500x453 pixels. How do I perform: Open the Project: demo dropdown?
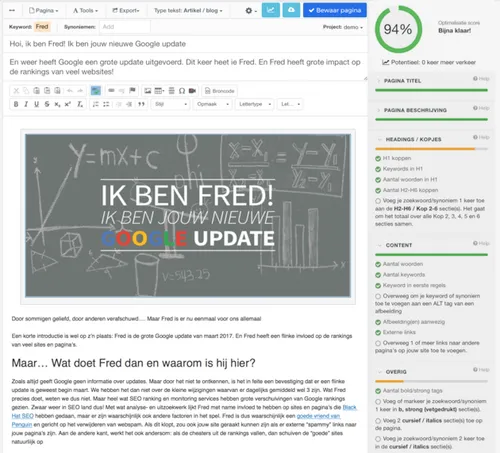point(343,27)
